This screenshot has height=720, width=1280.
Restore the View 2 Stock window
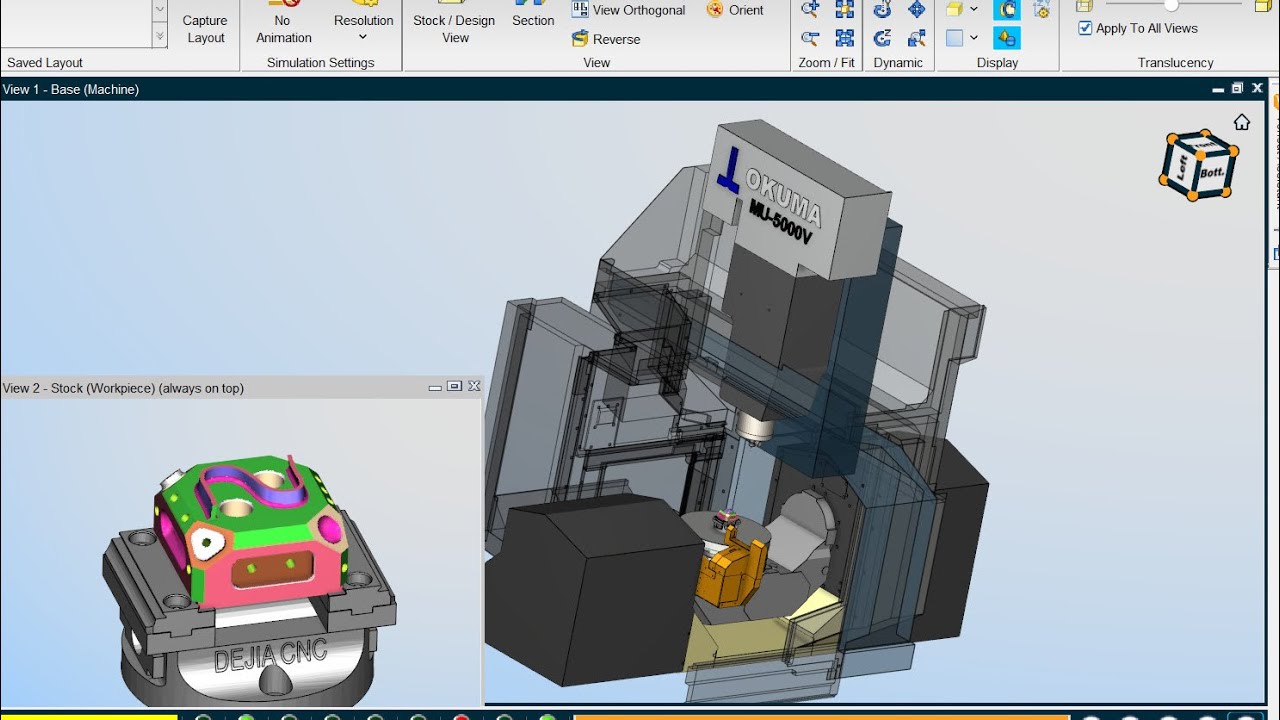click(x=454, y=387)
